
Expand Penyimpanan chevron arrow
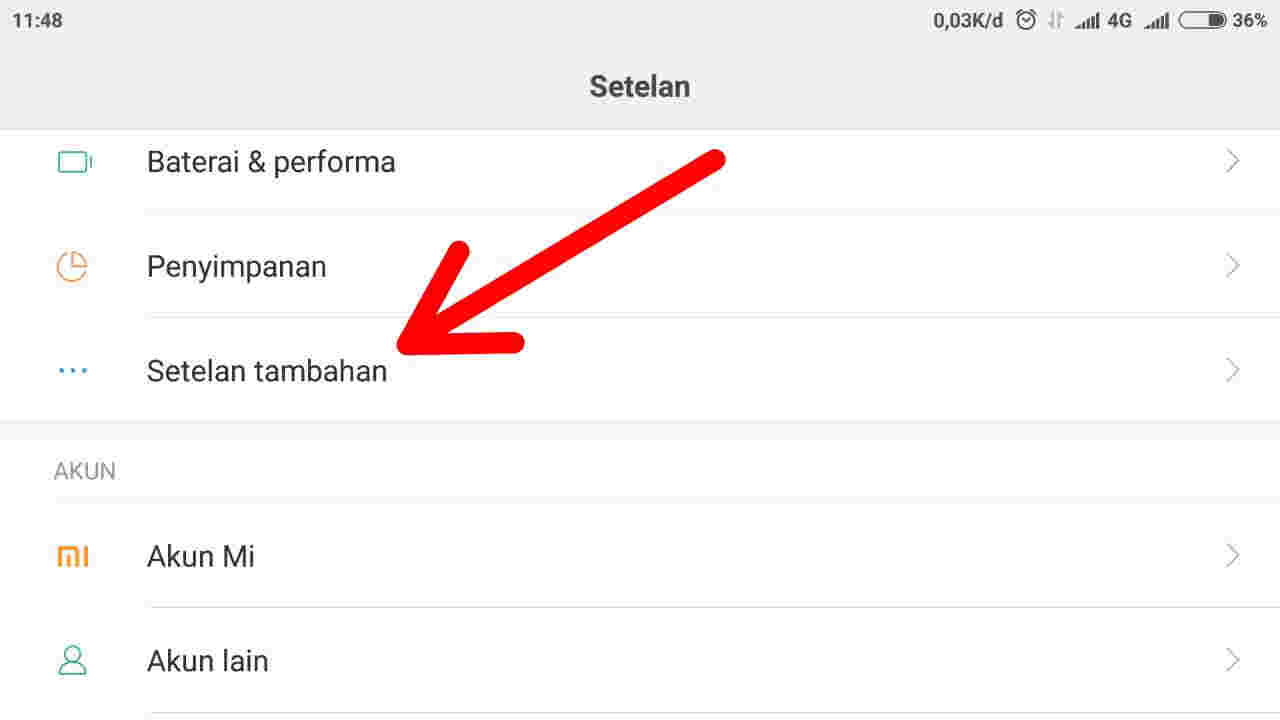coord(1233,266)
